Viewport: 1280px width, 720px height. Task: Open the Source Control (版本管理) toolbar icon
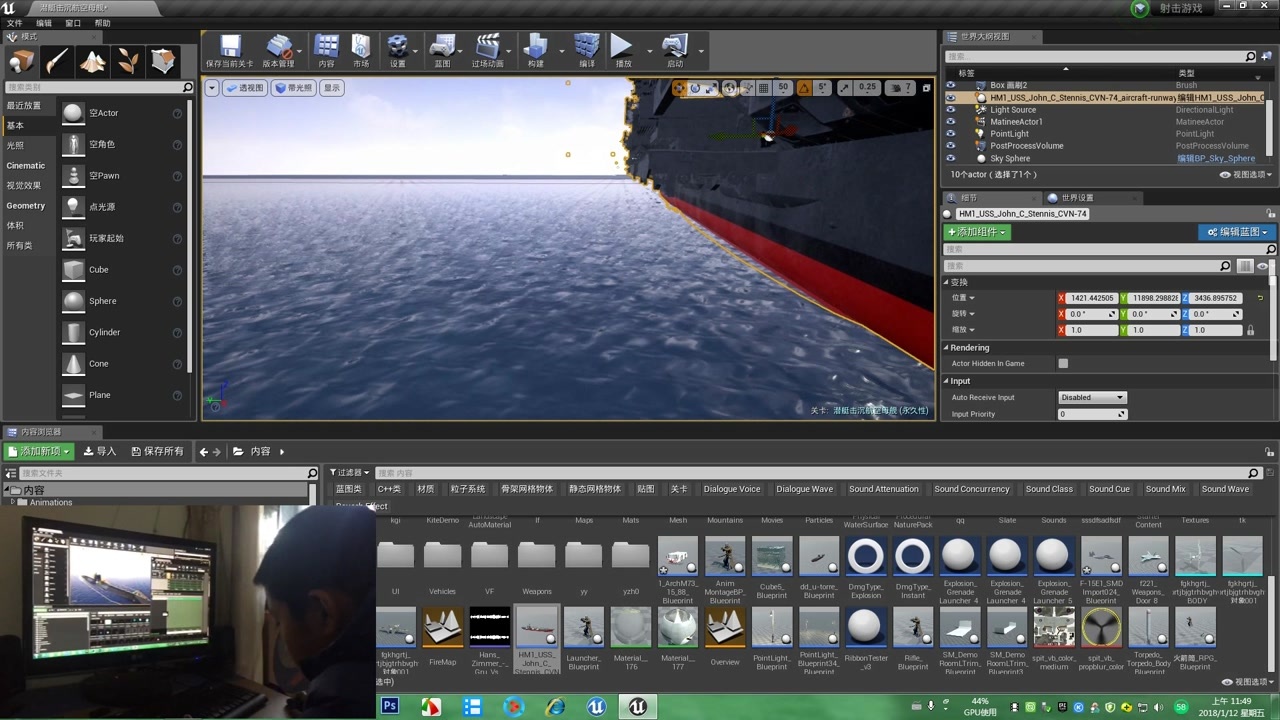(279, 50)
